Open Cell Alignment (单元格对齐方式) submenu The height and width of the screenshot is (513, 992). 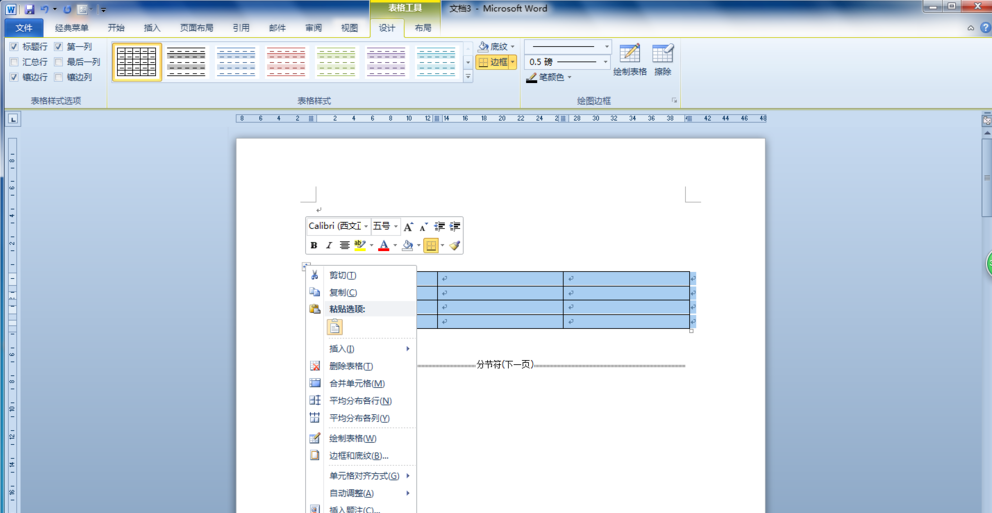point(361,476)
